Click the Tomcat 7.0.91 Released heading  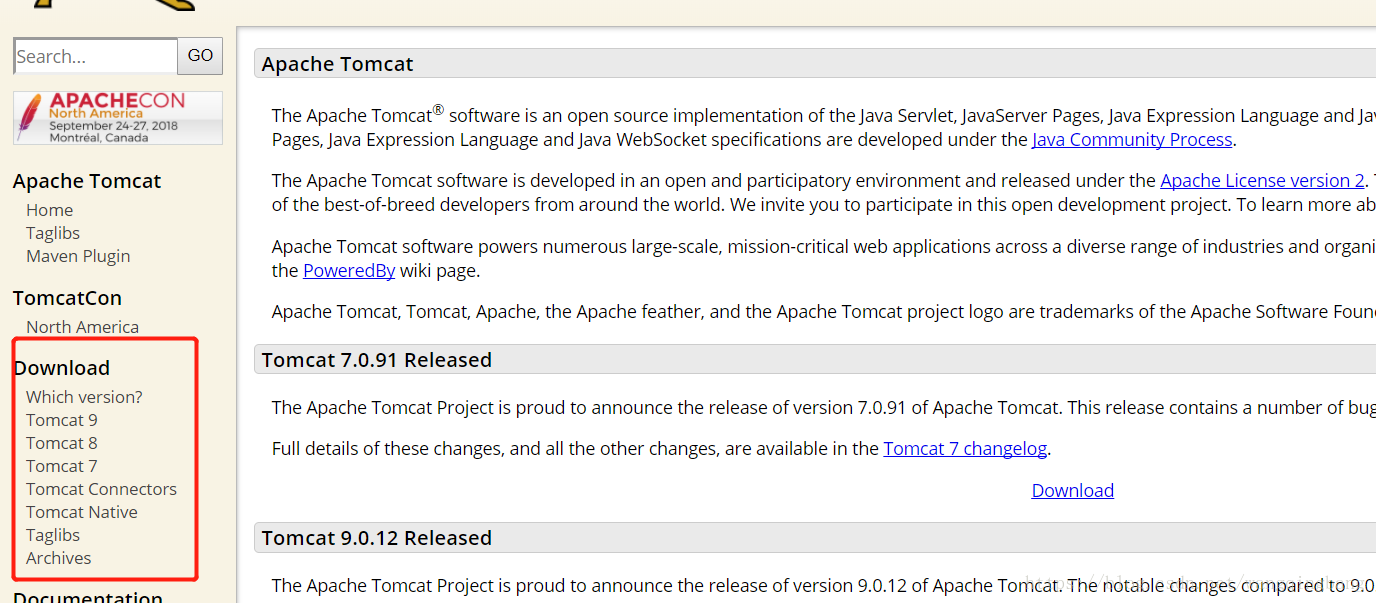[377, 360]
